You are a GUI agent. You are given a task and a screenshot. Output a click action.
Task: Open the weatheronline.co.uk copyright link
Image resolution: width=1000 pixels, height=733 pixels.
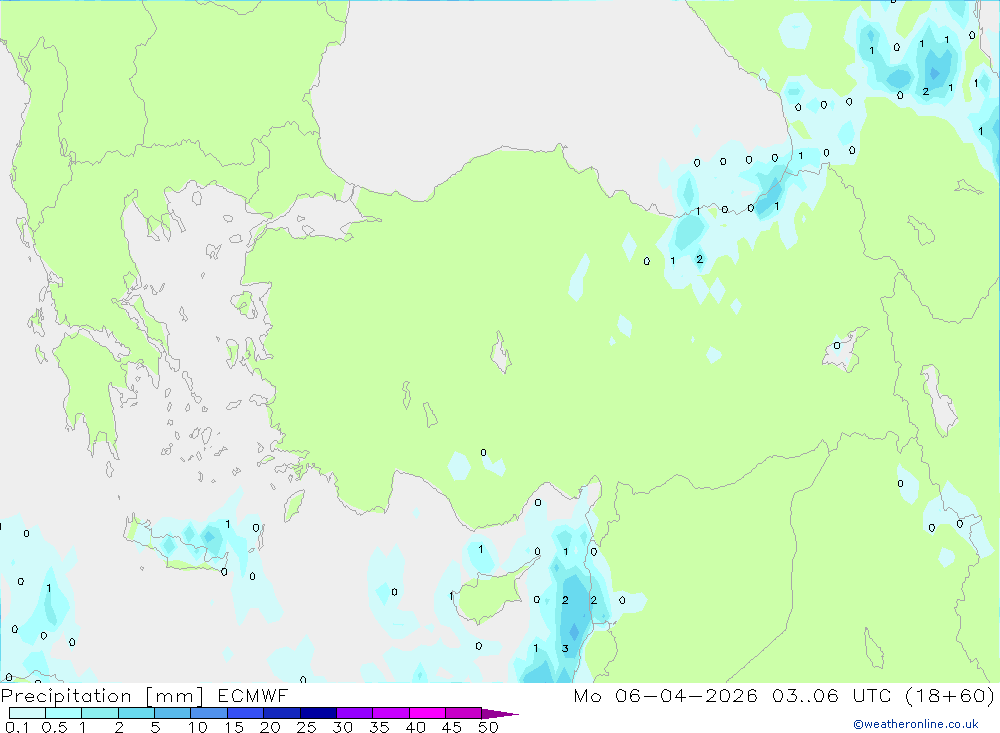pos(916,724)
